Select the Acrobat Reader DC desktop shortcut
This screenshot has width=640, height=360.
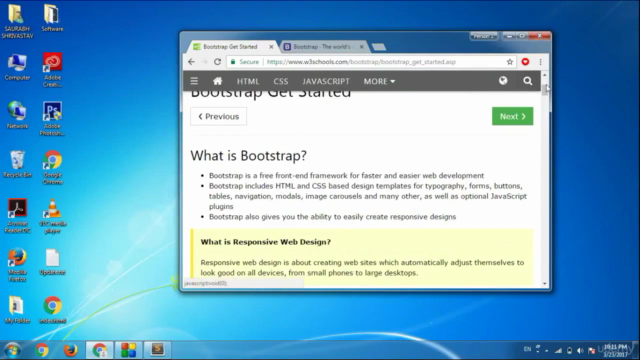pyautogui.click(x=17, y=216)
